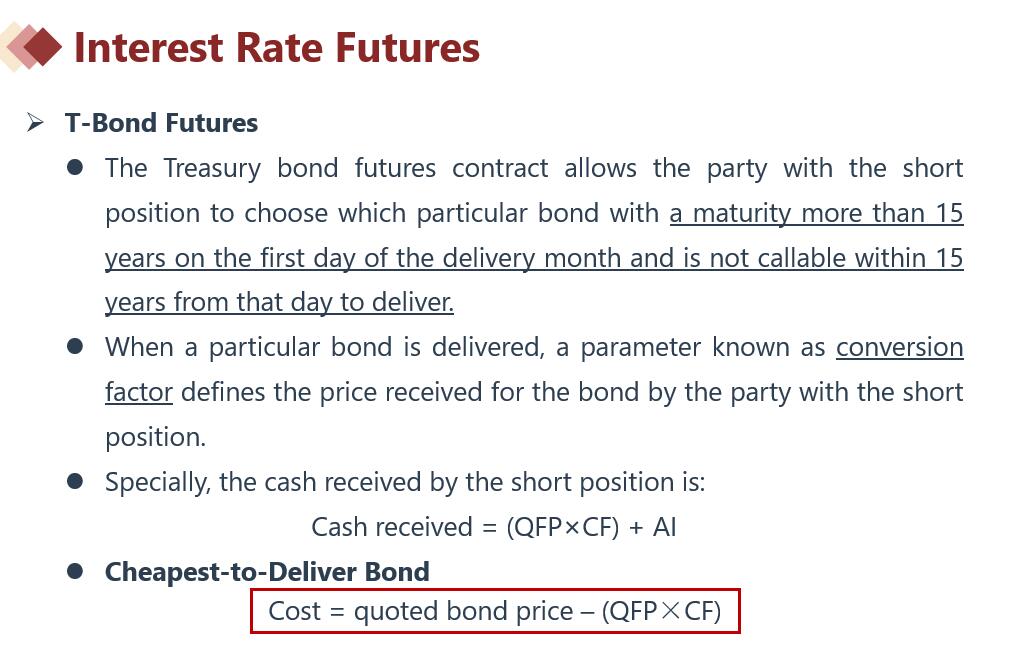The width and height of the screenshot is (1021, 666).
Task: Click underlined 'conversion' text
Action: click(900, 347)
